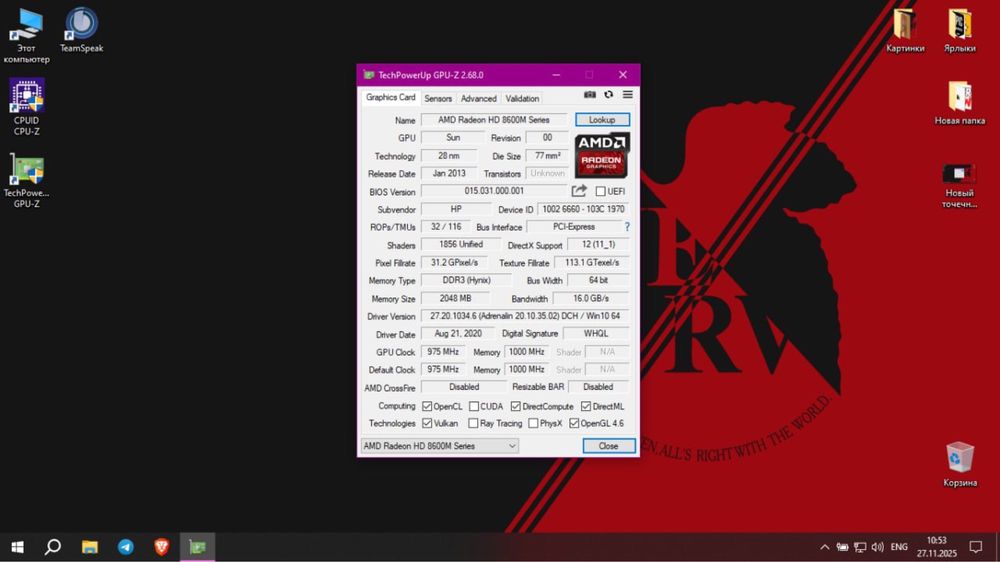Toggle the Ray Tracing checkbox
Image resolution: width=1000 pixels, height=562 pixels.
(x=473, y=423)
